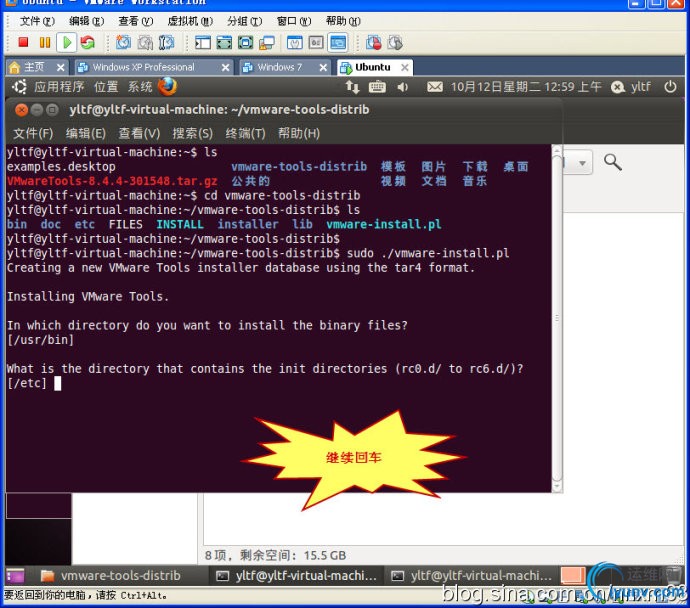The width and height of the screenshot is (690, 608).
Task: Click the Quick Switch toolbar icon
Action: (x=224, y=43)
